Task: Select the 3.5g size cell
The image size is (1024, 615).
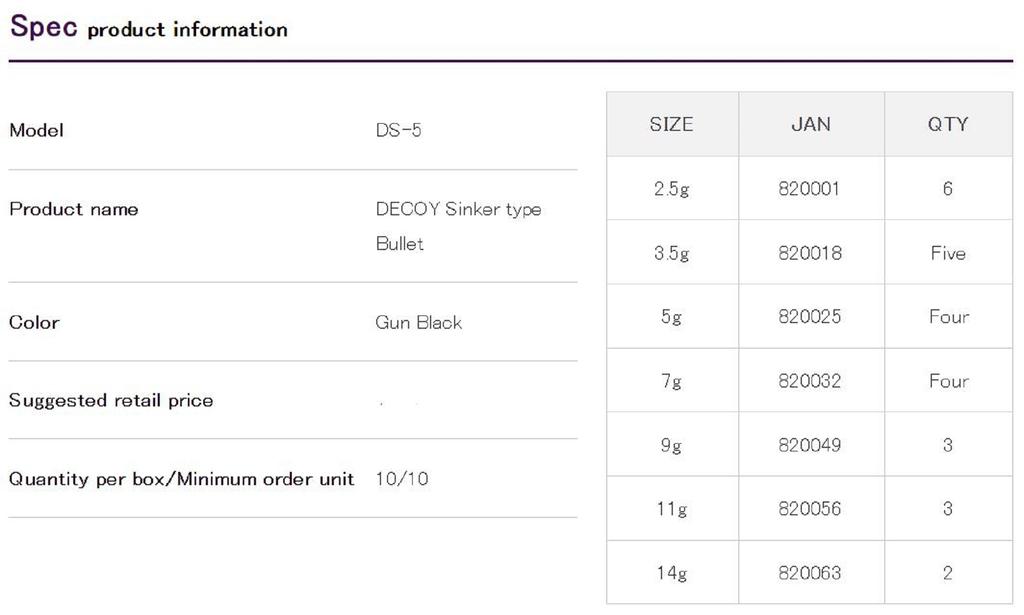Action: (671, 253)
